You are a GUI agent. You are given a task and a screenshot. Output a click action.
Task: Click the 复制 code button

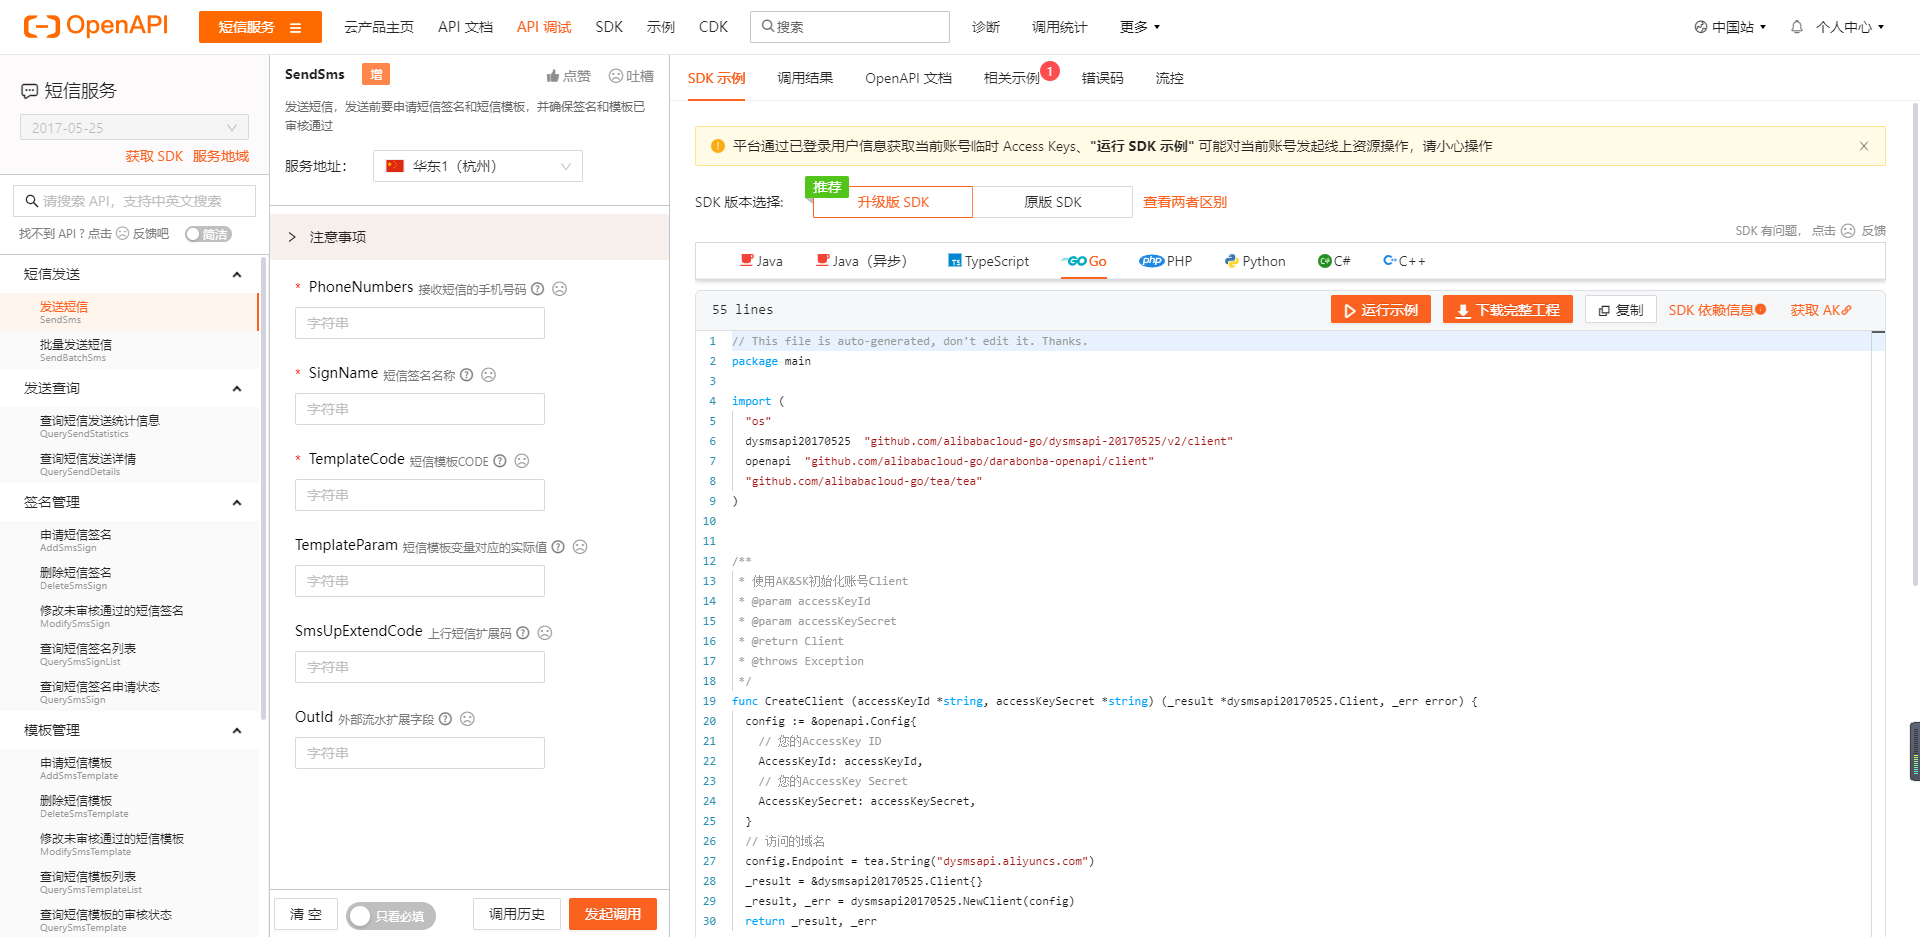pyautogui.click(x=1621, y=310)
